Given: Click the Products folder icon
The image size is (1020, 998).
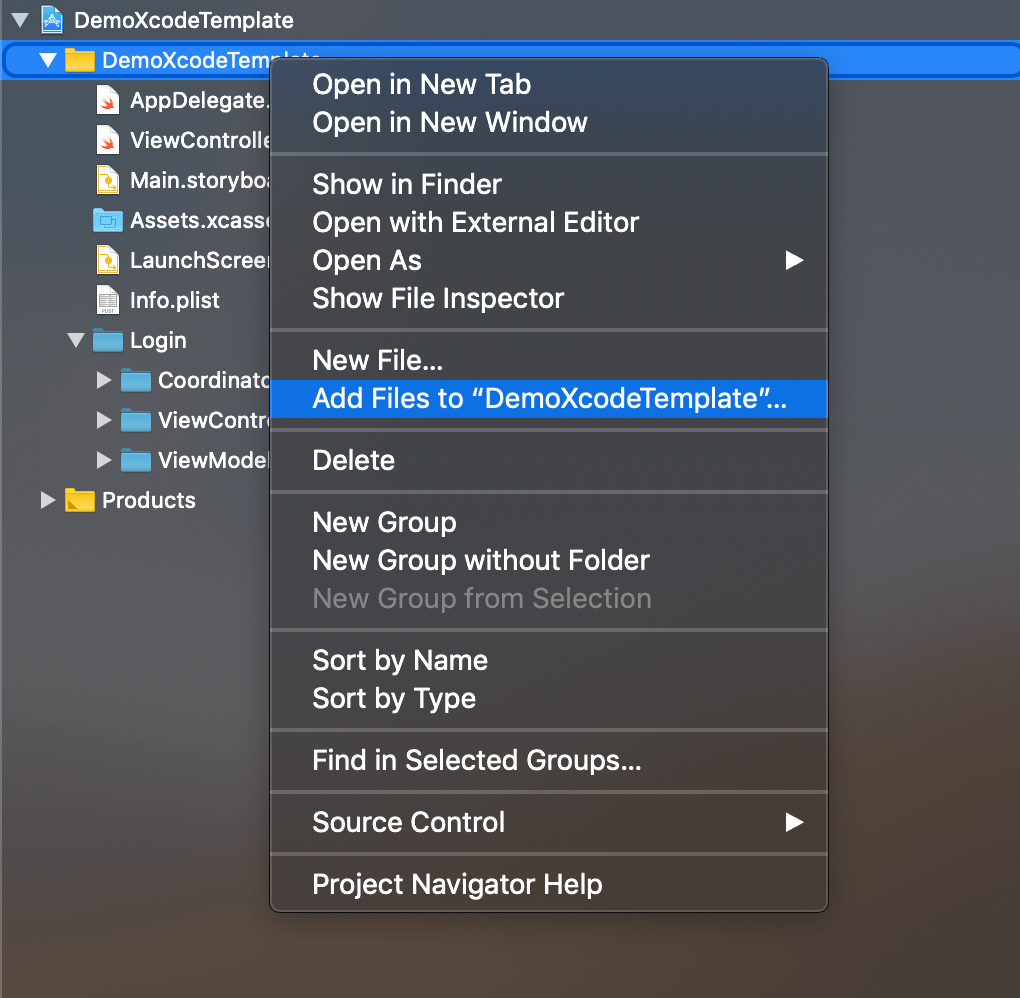Looking at the screenshot, I should [80, 500].
